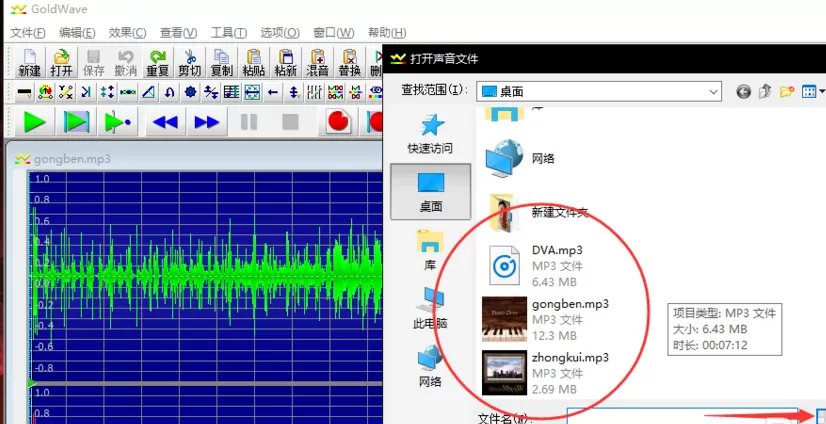The height and width of the screenshot is (424, 826).
Task: Select the 网络 item in the file list
Action: 519,158
